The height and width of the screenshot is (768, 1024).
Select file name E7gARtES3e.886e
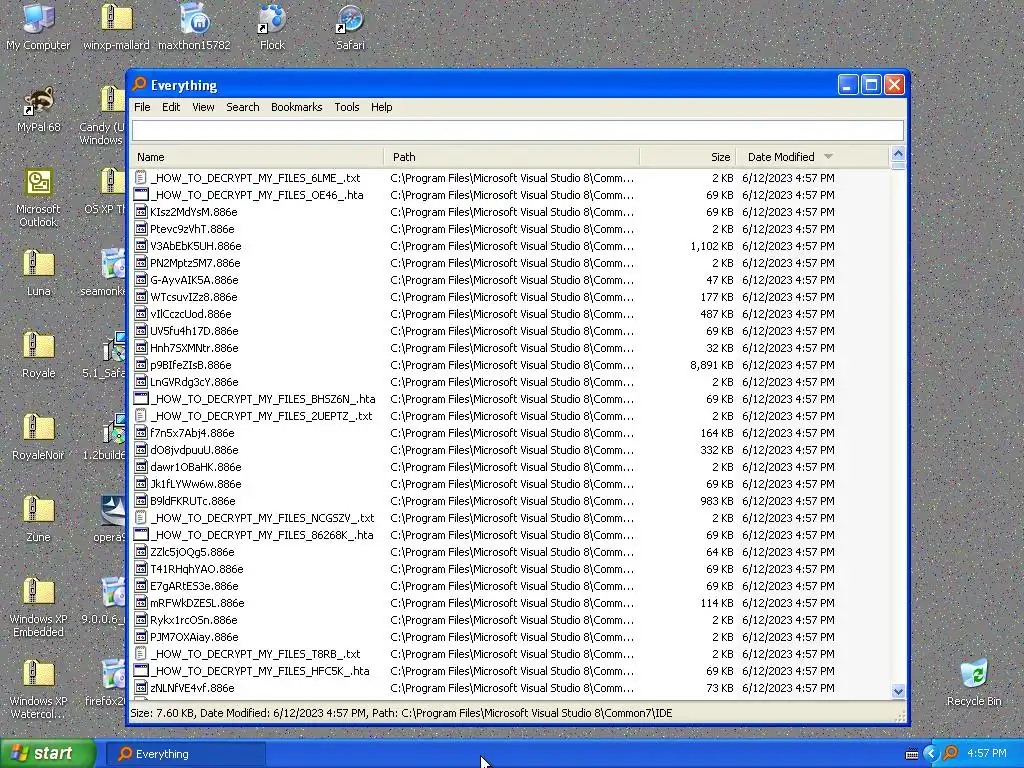pyautogui.click(x=194, y=586)
